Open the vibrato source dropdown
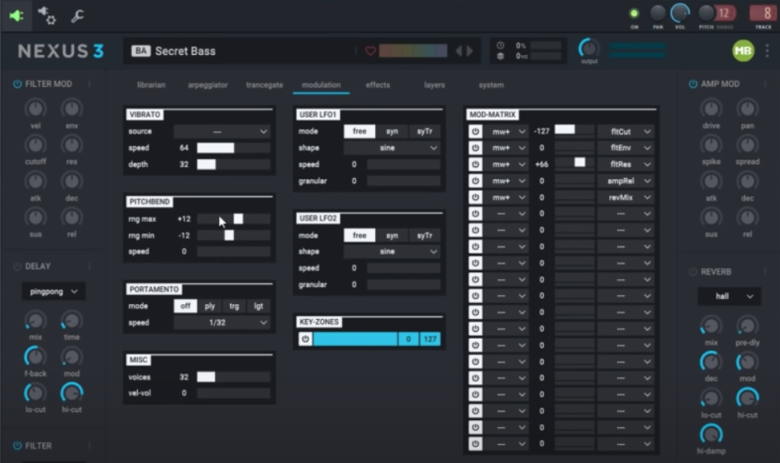The height and width of the screenshot is (463, 780). tap(221, 132)
